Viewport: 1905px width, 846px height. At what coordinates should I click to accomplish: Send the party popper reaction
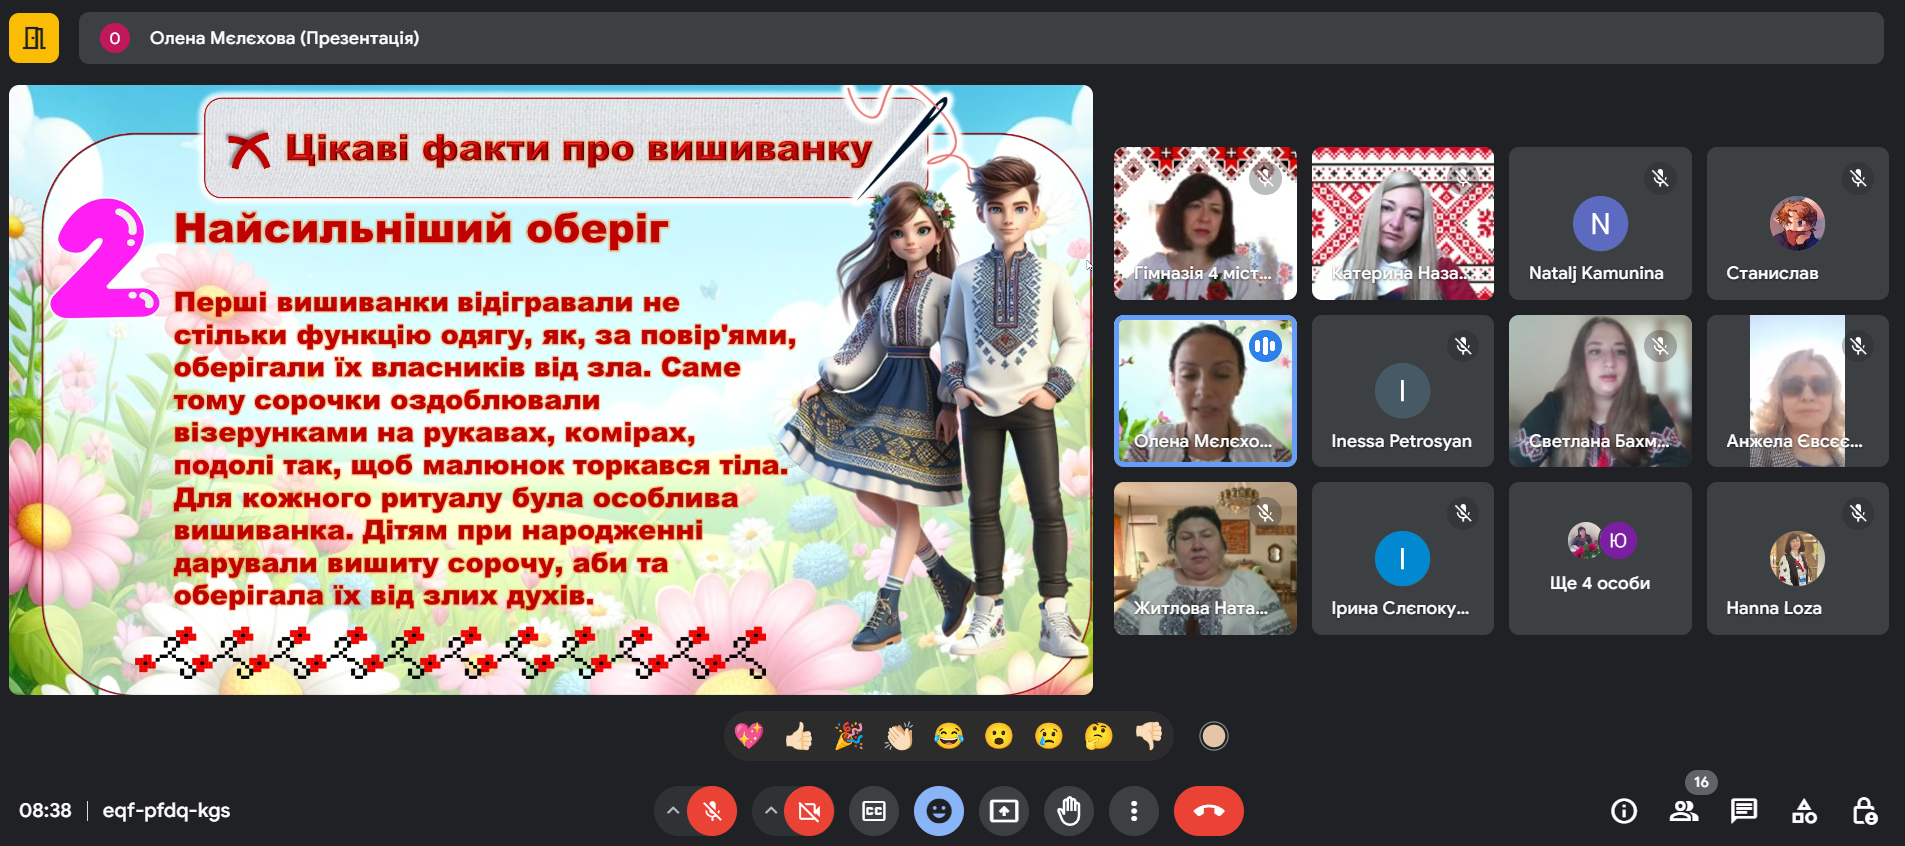(x=848, y=737)
